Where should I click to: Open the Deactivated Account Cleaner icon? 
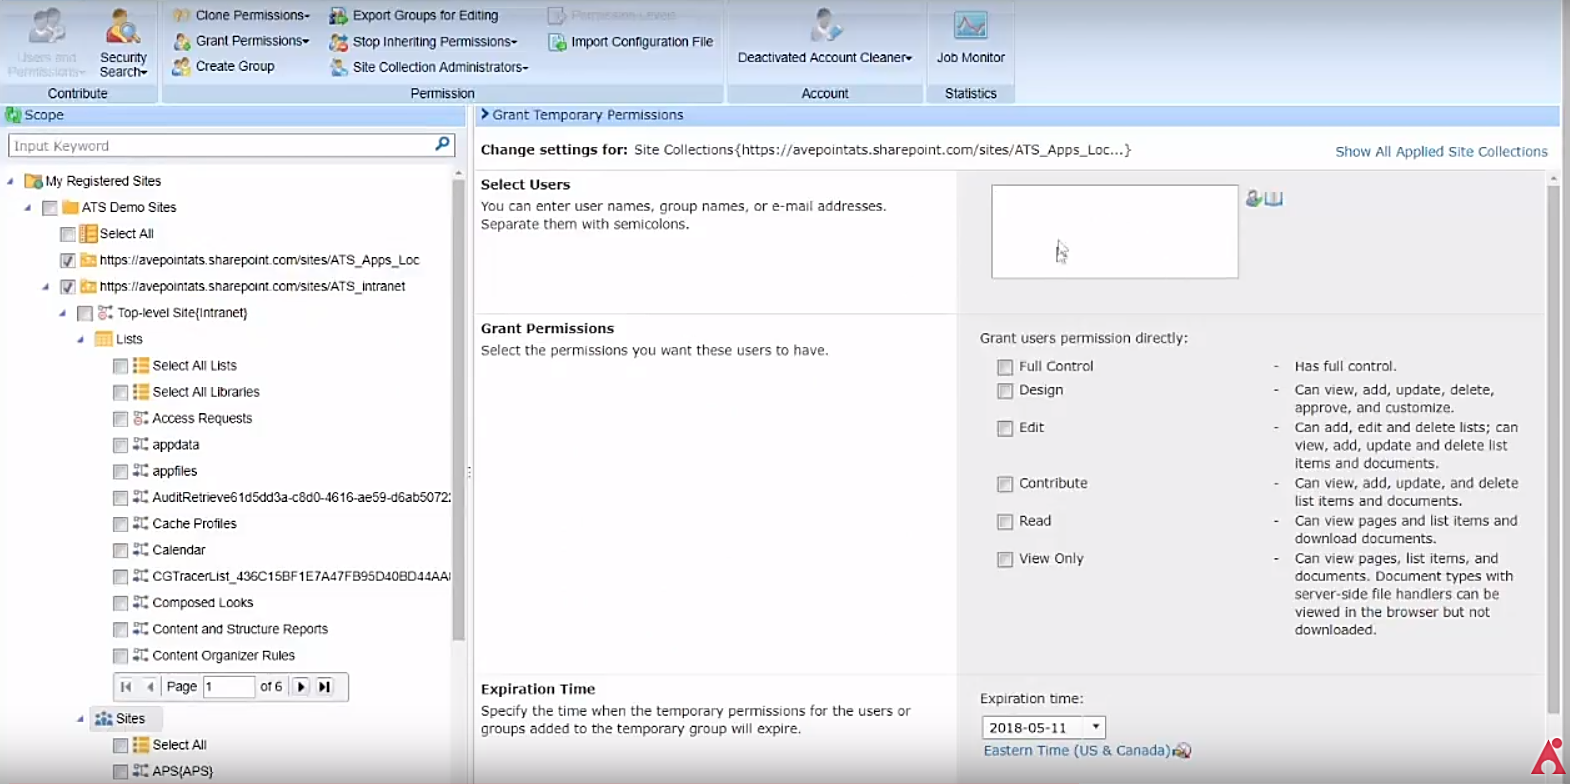pyautogui.click(x=826, y=24)
